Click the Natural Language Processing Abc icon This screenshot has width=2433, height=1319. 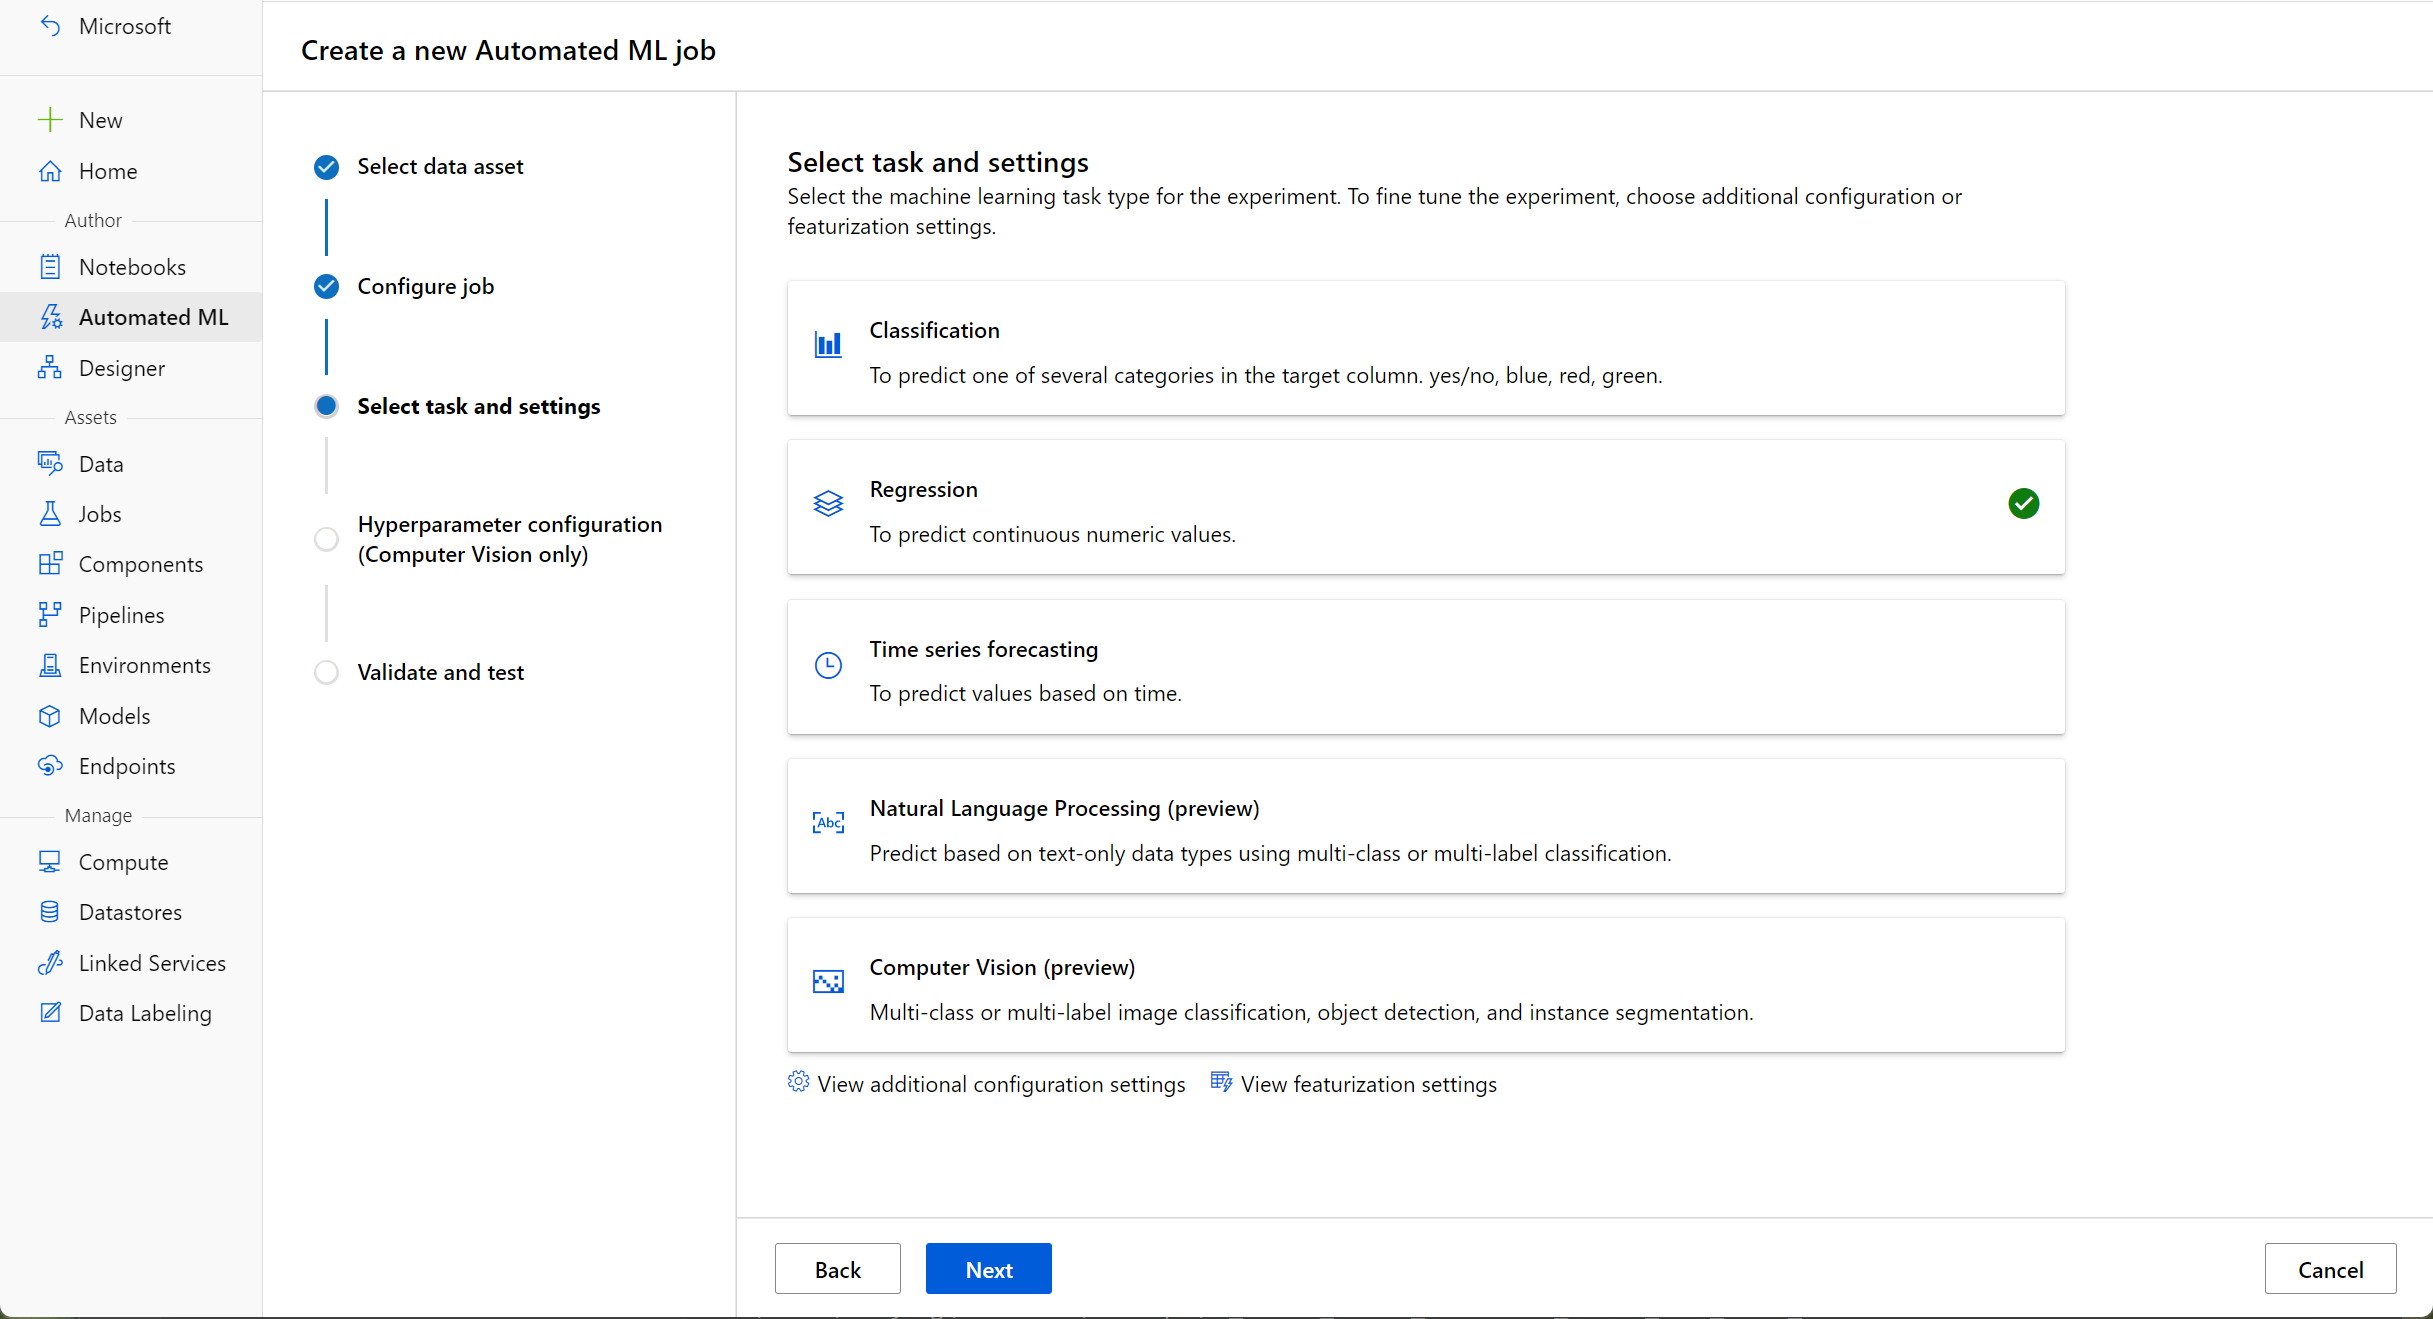coord(828,822)
